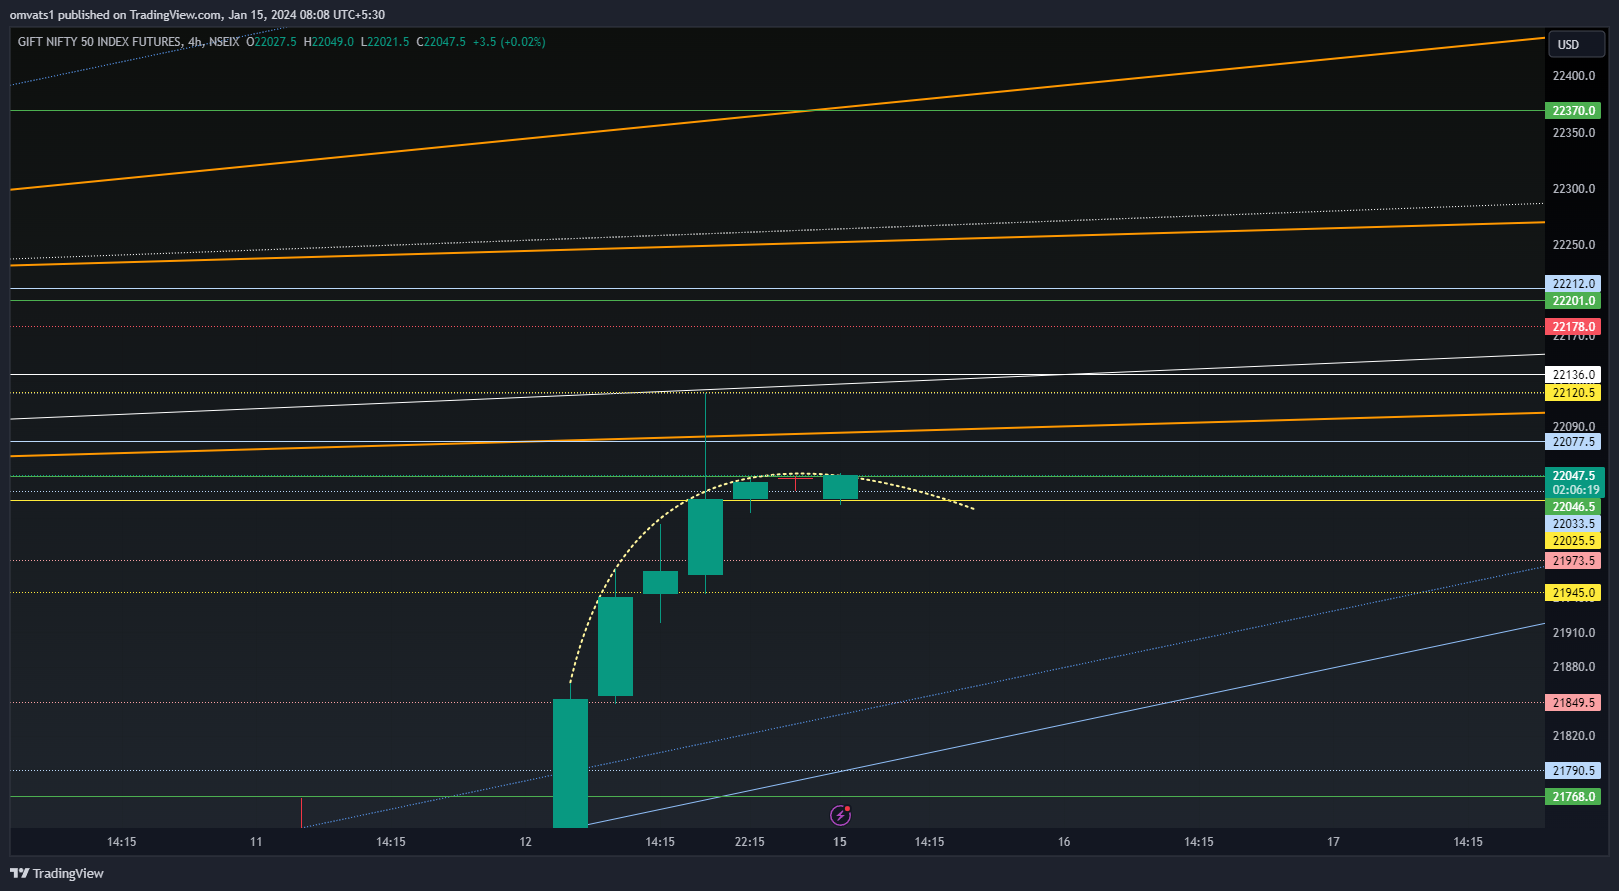Select the green 22046.5 price label
1619x891 pixels.
point(1573,507)
